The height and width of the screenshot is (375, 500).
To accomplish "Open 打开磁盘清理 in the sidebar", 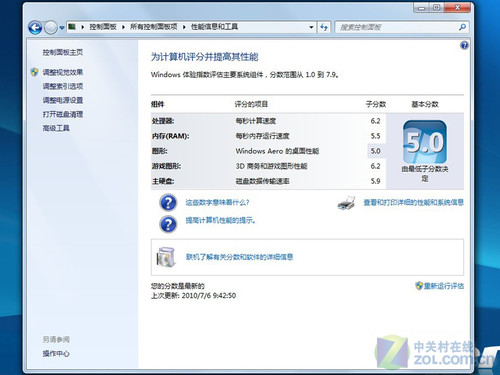I will click(x=63, y=114).
